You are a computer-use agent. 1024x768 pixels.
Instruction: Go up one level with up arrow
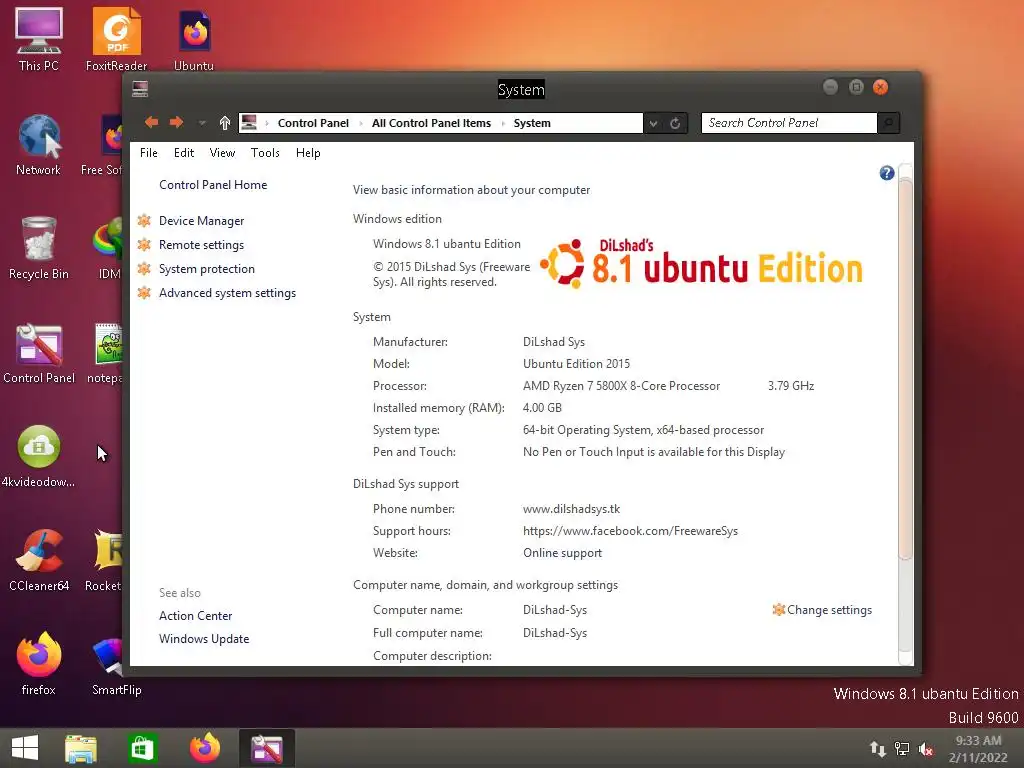click(x=225, y=122)
